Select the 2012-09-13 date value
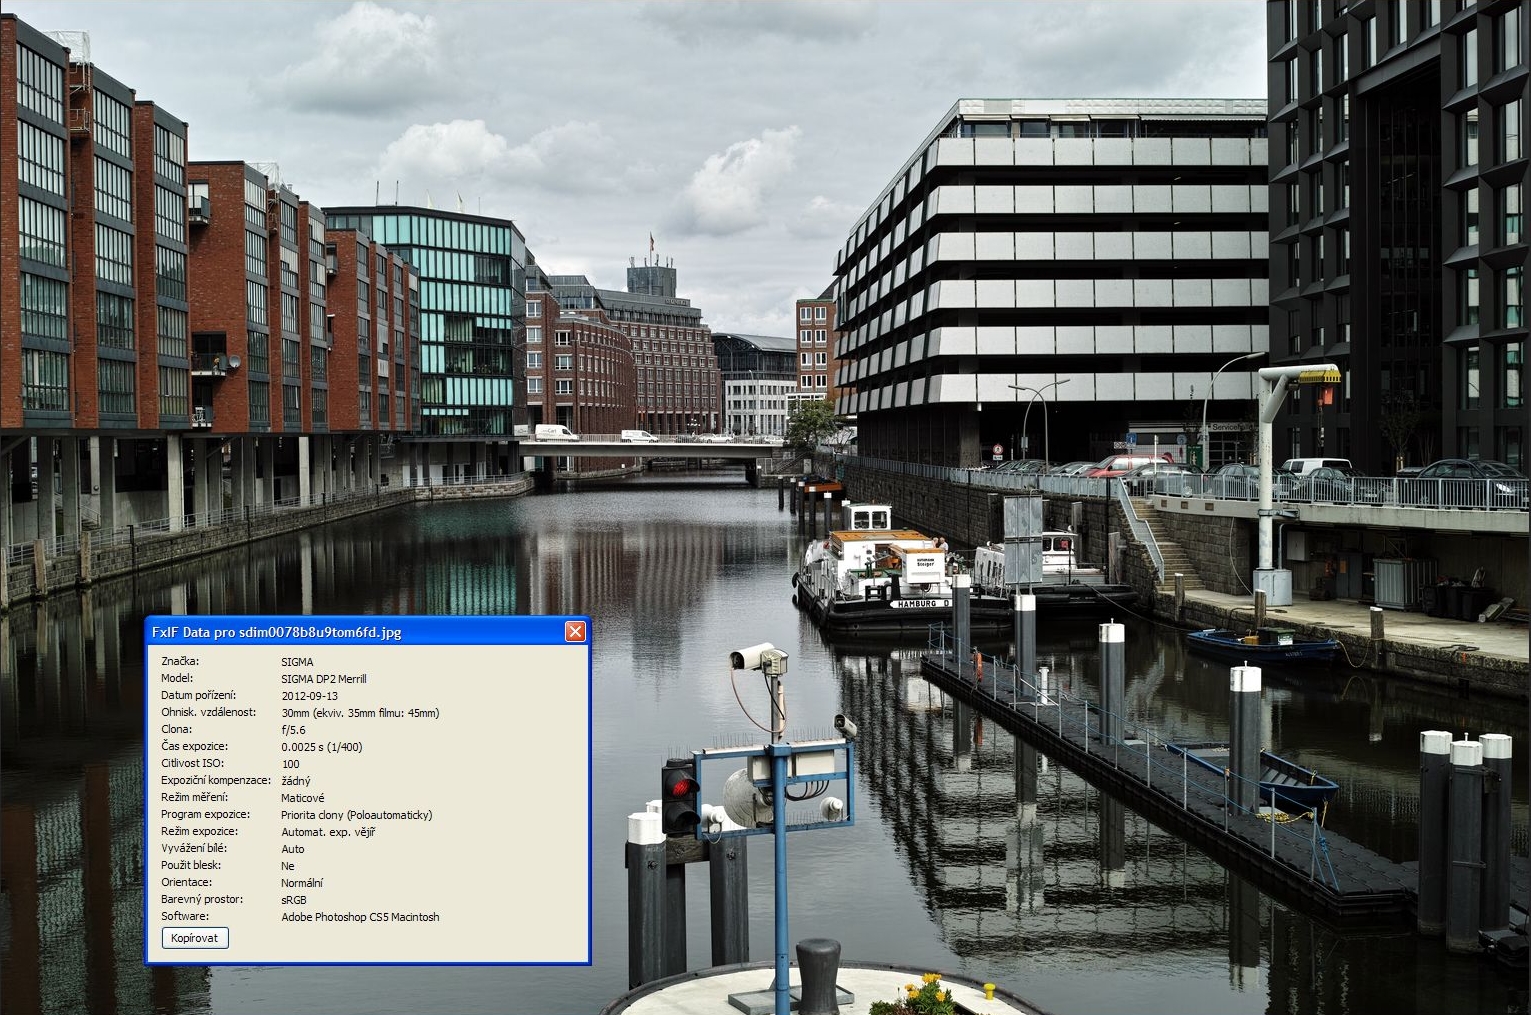 [309, 696]
